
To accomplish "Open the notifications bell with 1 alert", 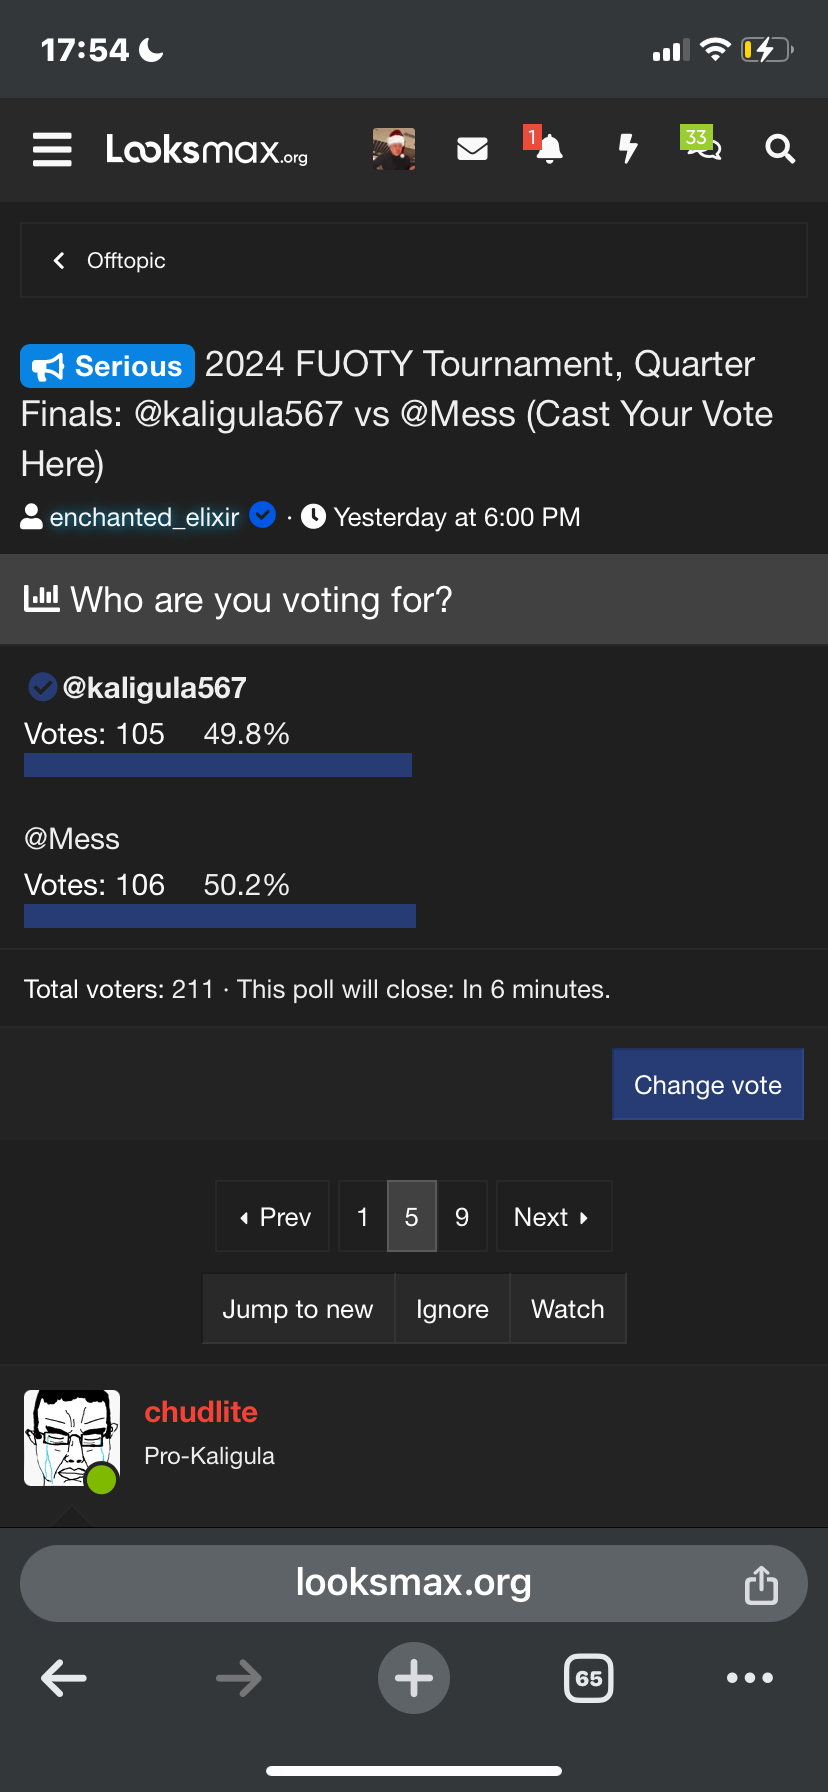I will [x=548, y=150].
